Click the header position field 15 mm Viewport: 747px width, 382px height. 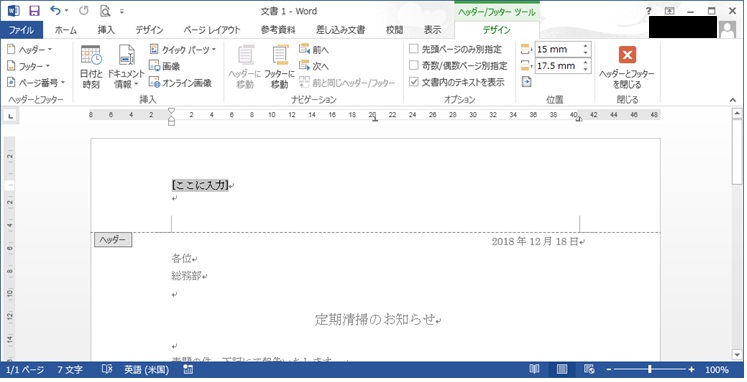[x=557, y=49]
